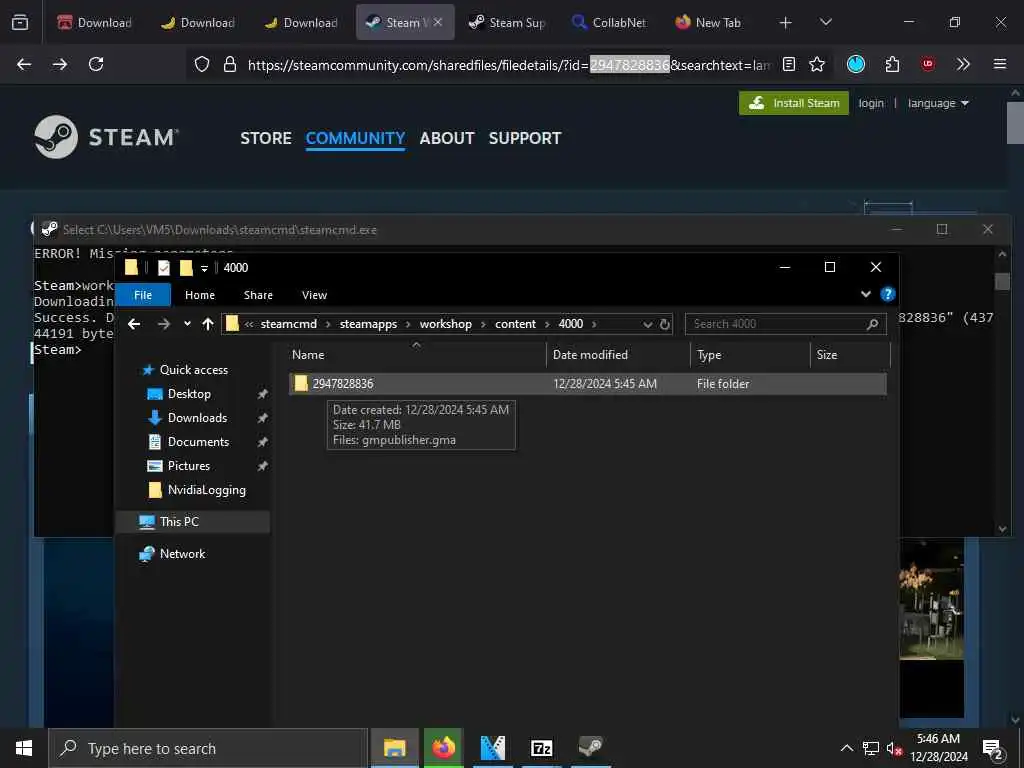Open uBlock Origin extension icon
The image size is (1024, 768).
(927, 64)
